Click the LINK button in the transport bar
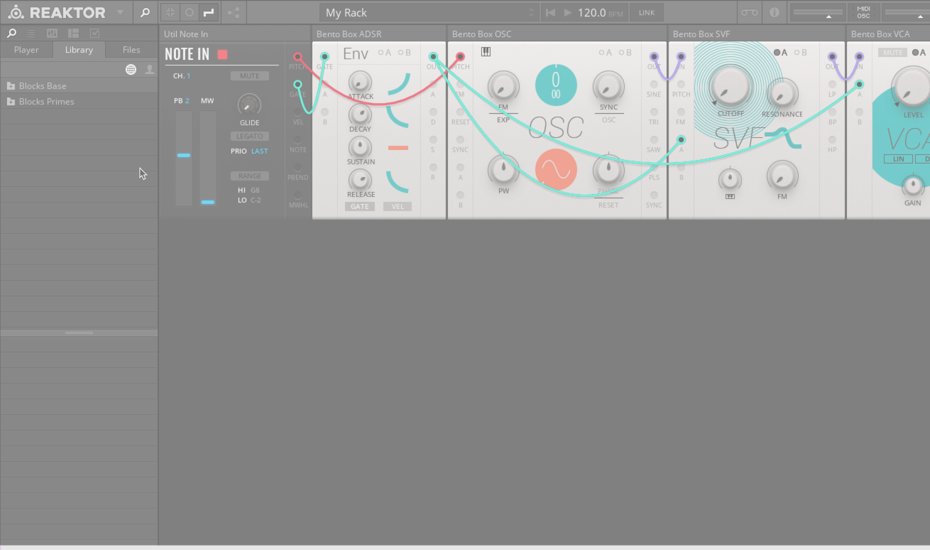Viewport: 930px width, 550px height. tap(647, 13)
